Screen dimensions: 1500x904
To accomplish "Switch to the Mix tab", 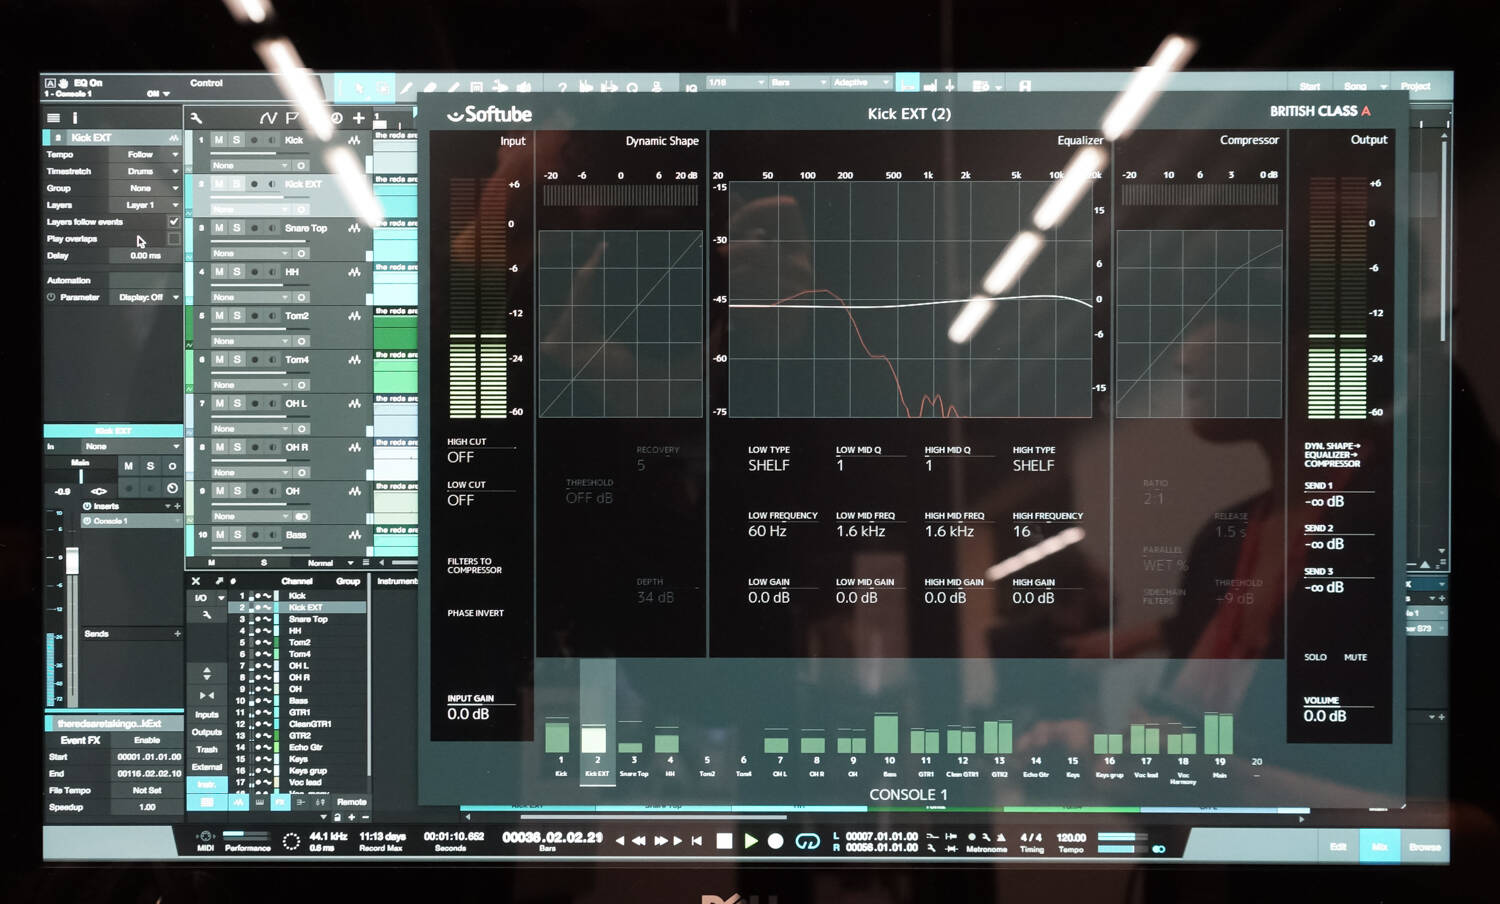I will [1380, 847].
